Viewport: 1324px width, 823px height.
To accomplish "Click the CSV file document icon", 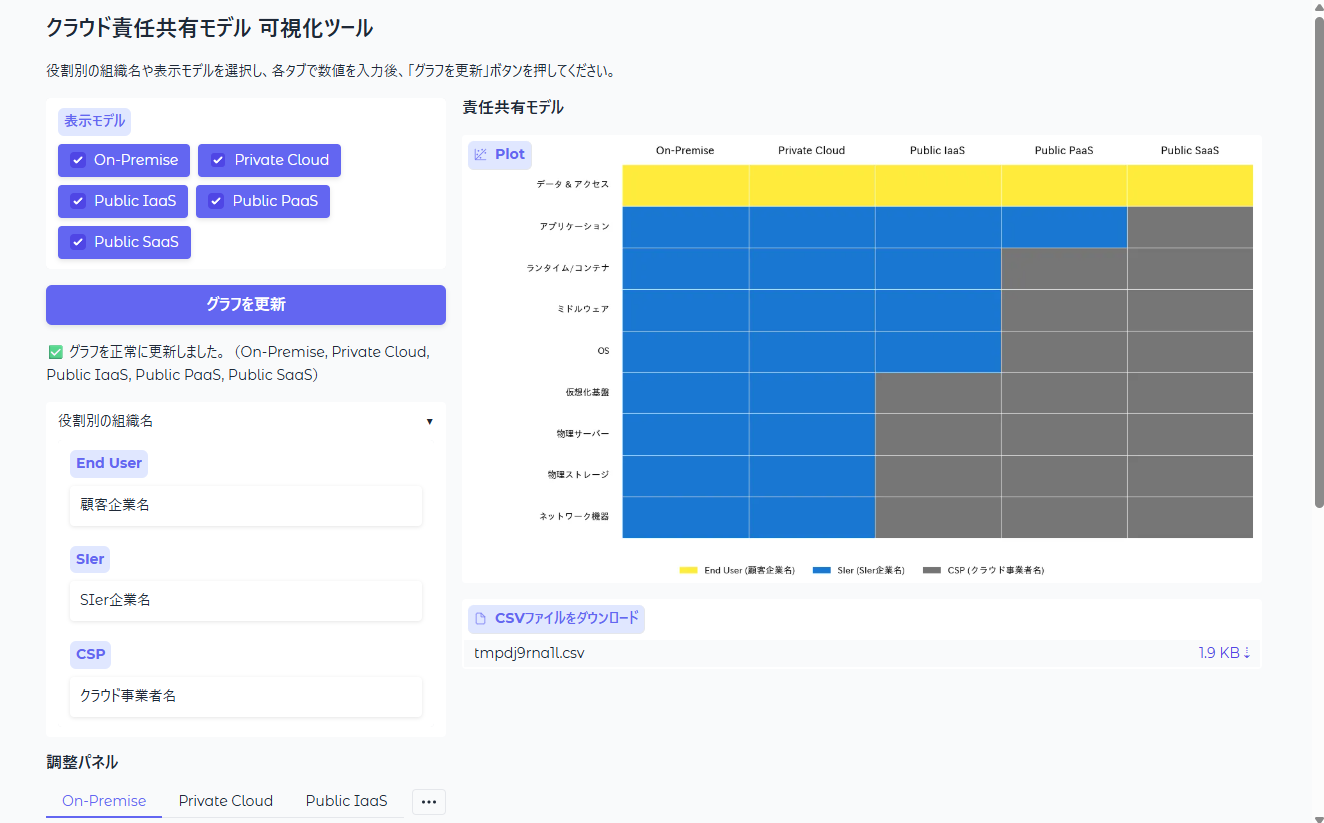I will click(x=481, y=618).
